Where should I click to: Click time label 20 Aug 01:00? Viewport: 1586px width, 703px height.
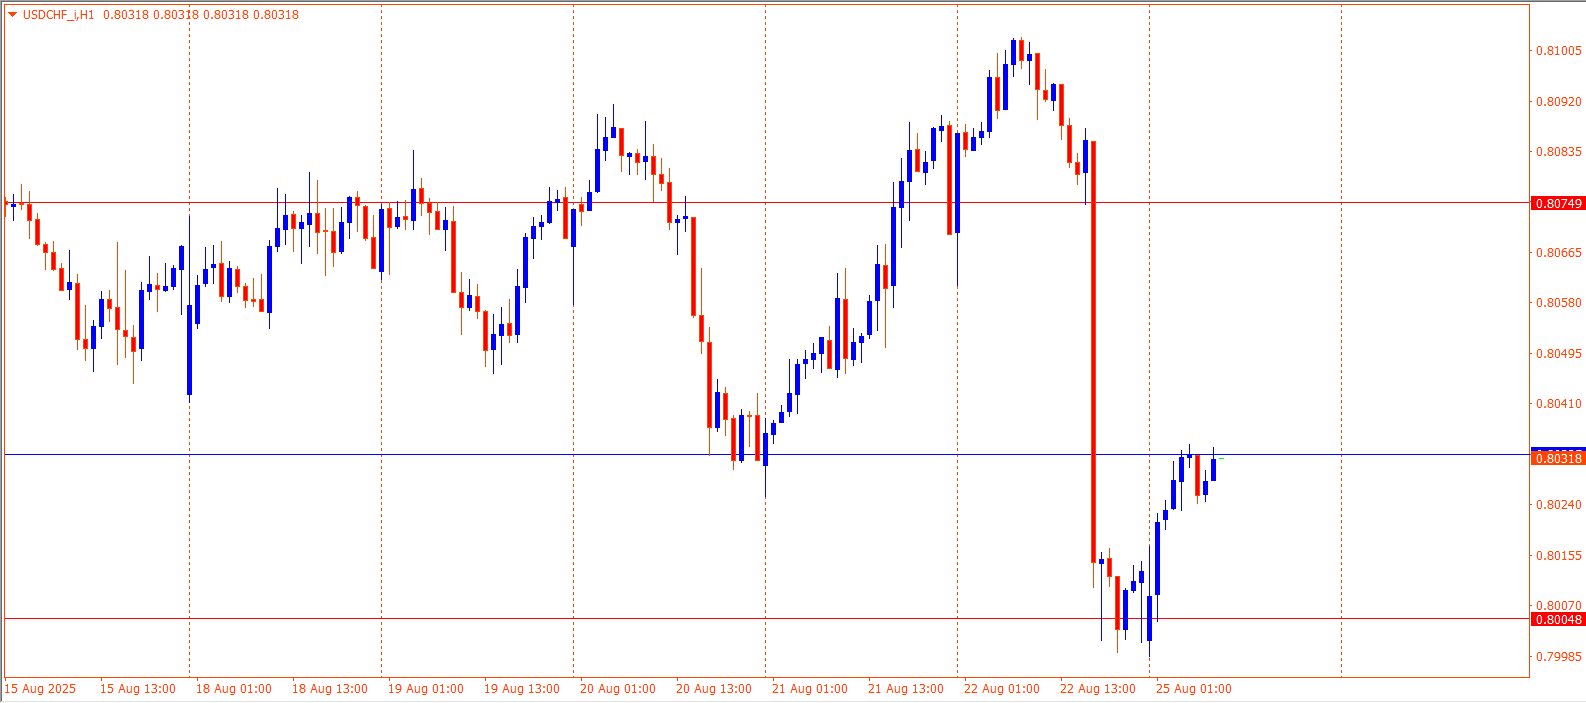[x=618, y=689]
